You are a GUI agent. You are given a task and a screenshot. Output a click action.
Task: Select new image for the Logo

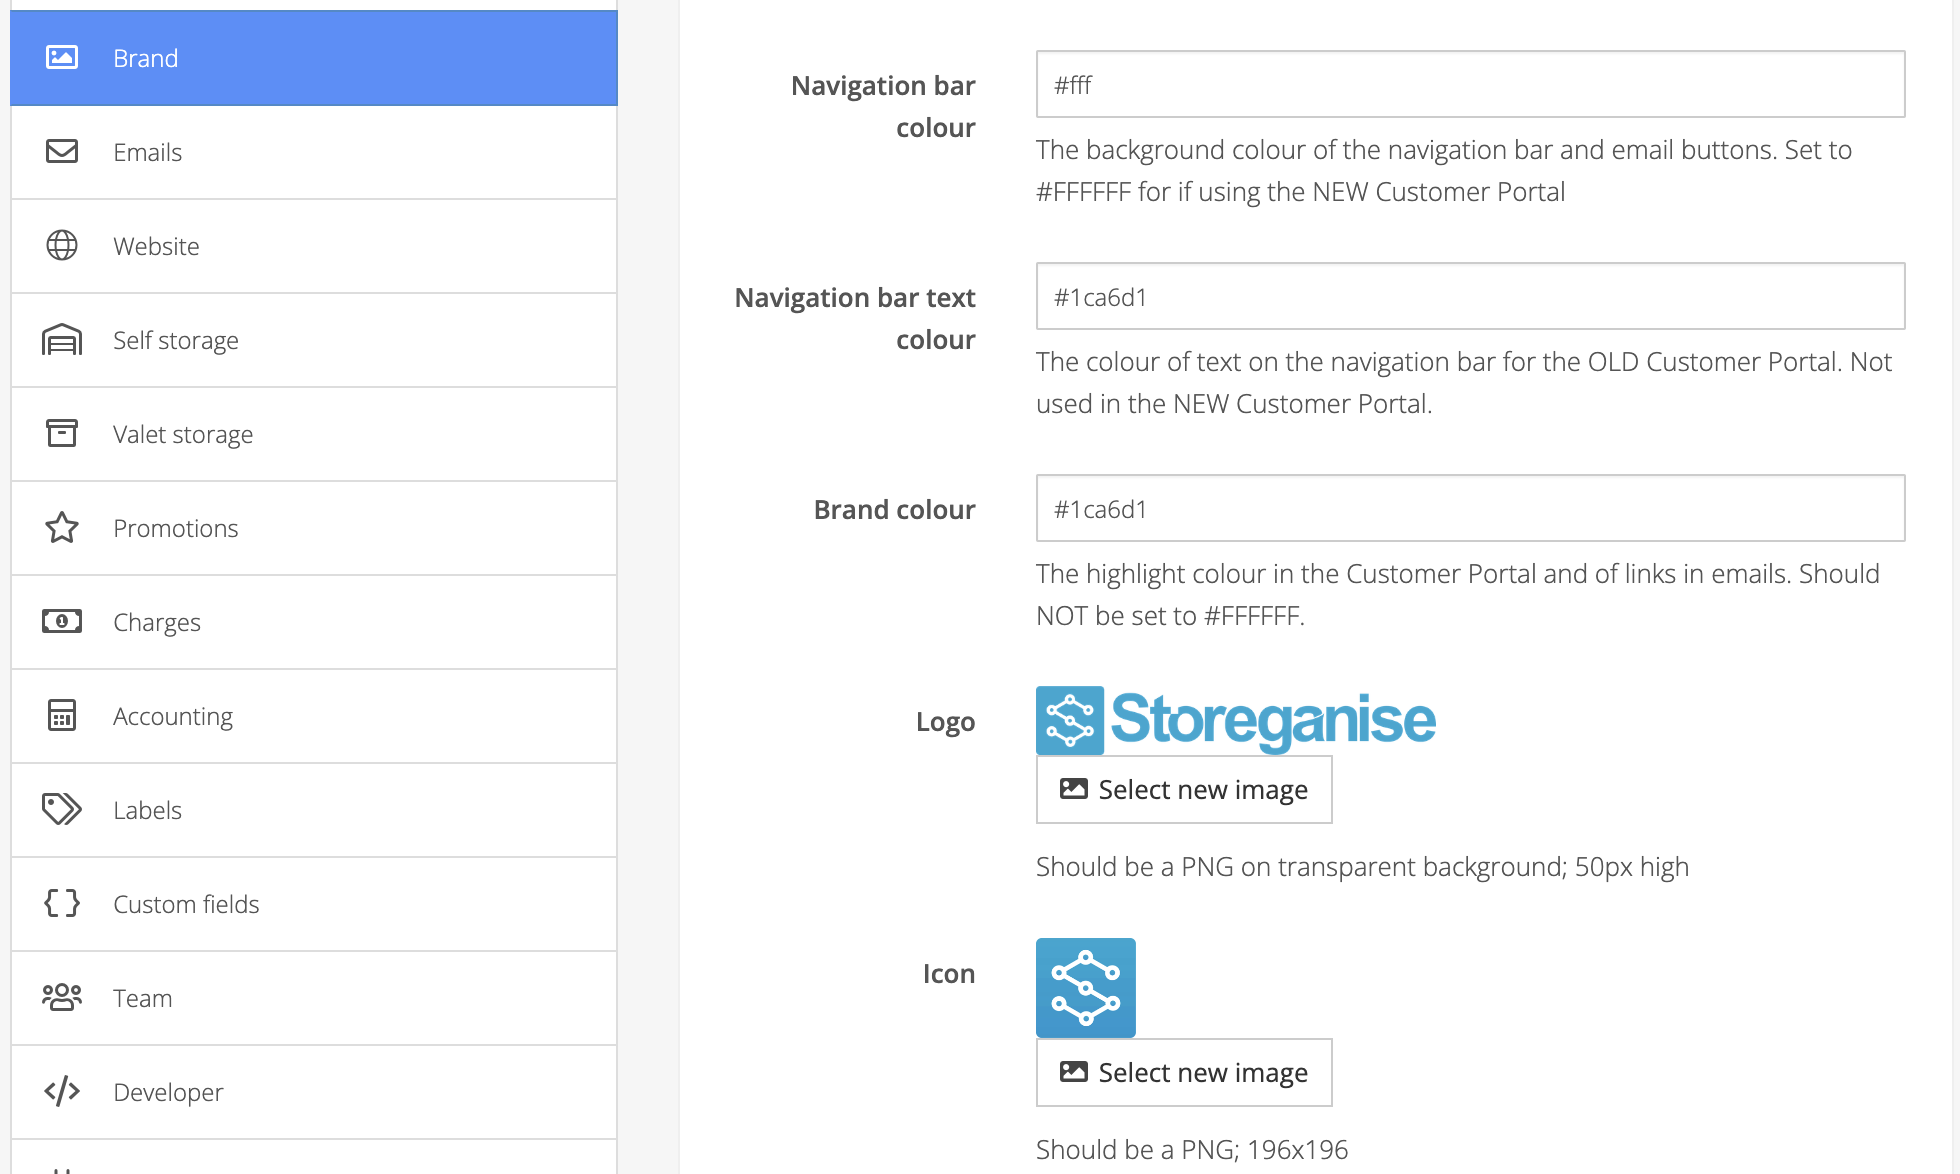[1184, 790]
